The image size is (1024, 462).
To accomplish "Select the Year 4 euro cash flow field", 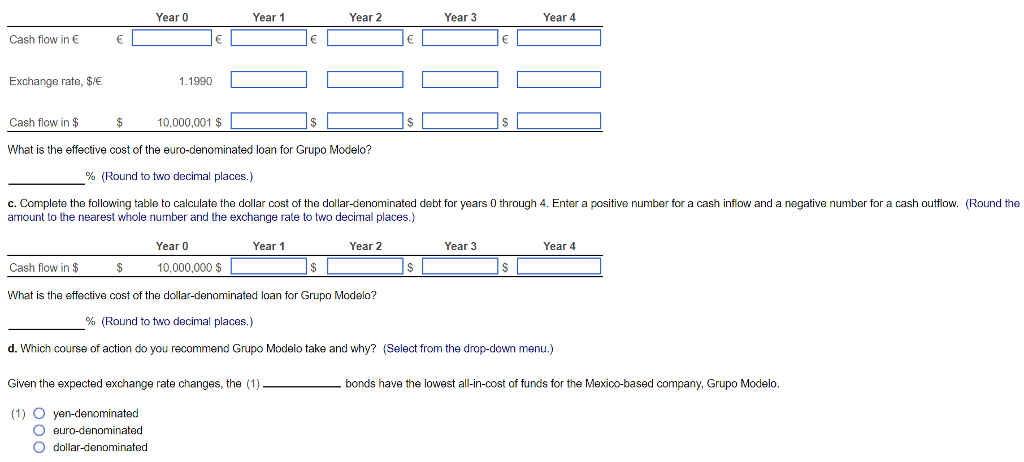I will point(558,38).
